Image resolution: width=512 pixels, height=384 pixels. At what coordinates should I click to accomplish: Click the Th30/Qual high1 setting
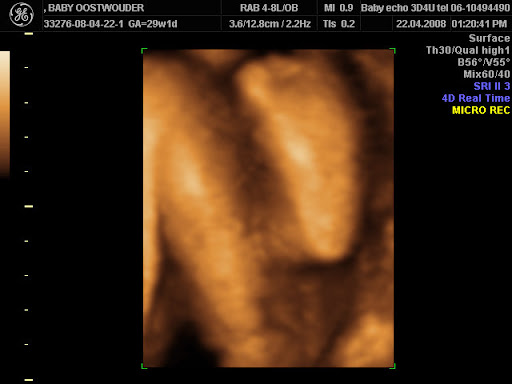pyautogui.click(x=468, y=50)
